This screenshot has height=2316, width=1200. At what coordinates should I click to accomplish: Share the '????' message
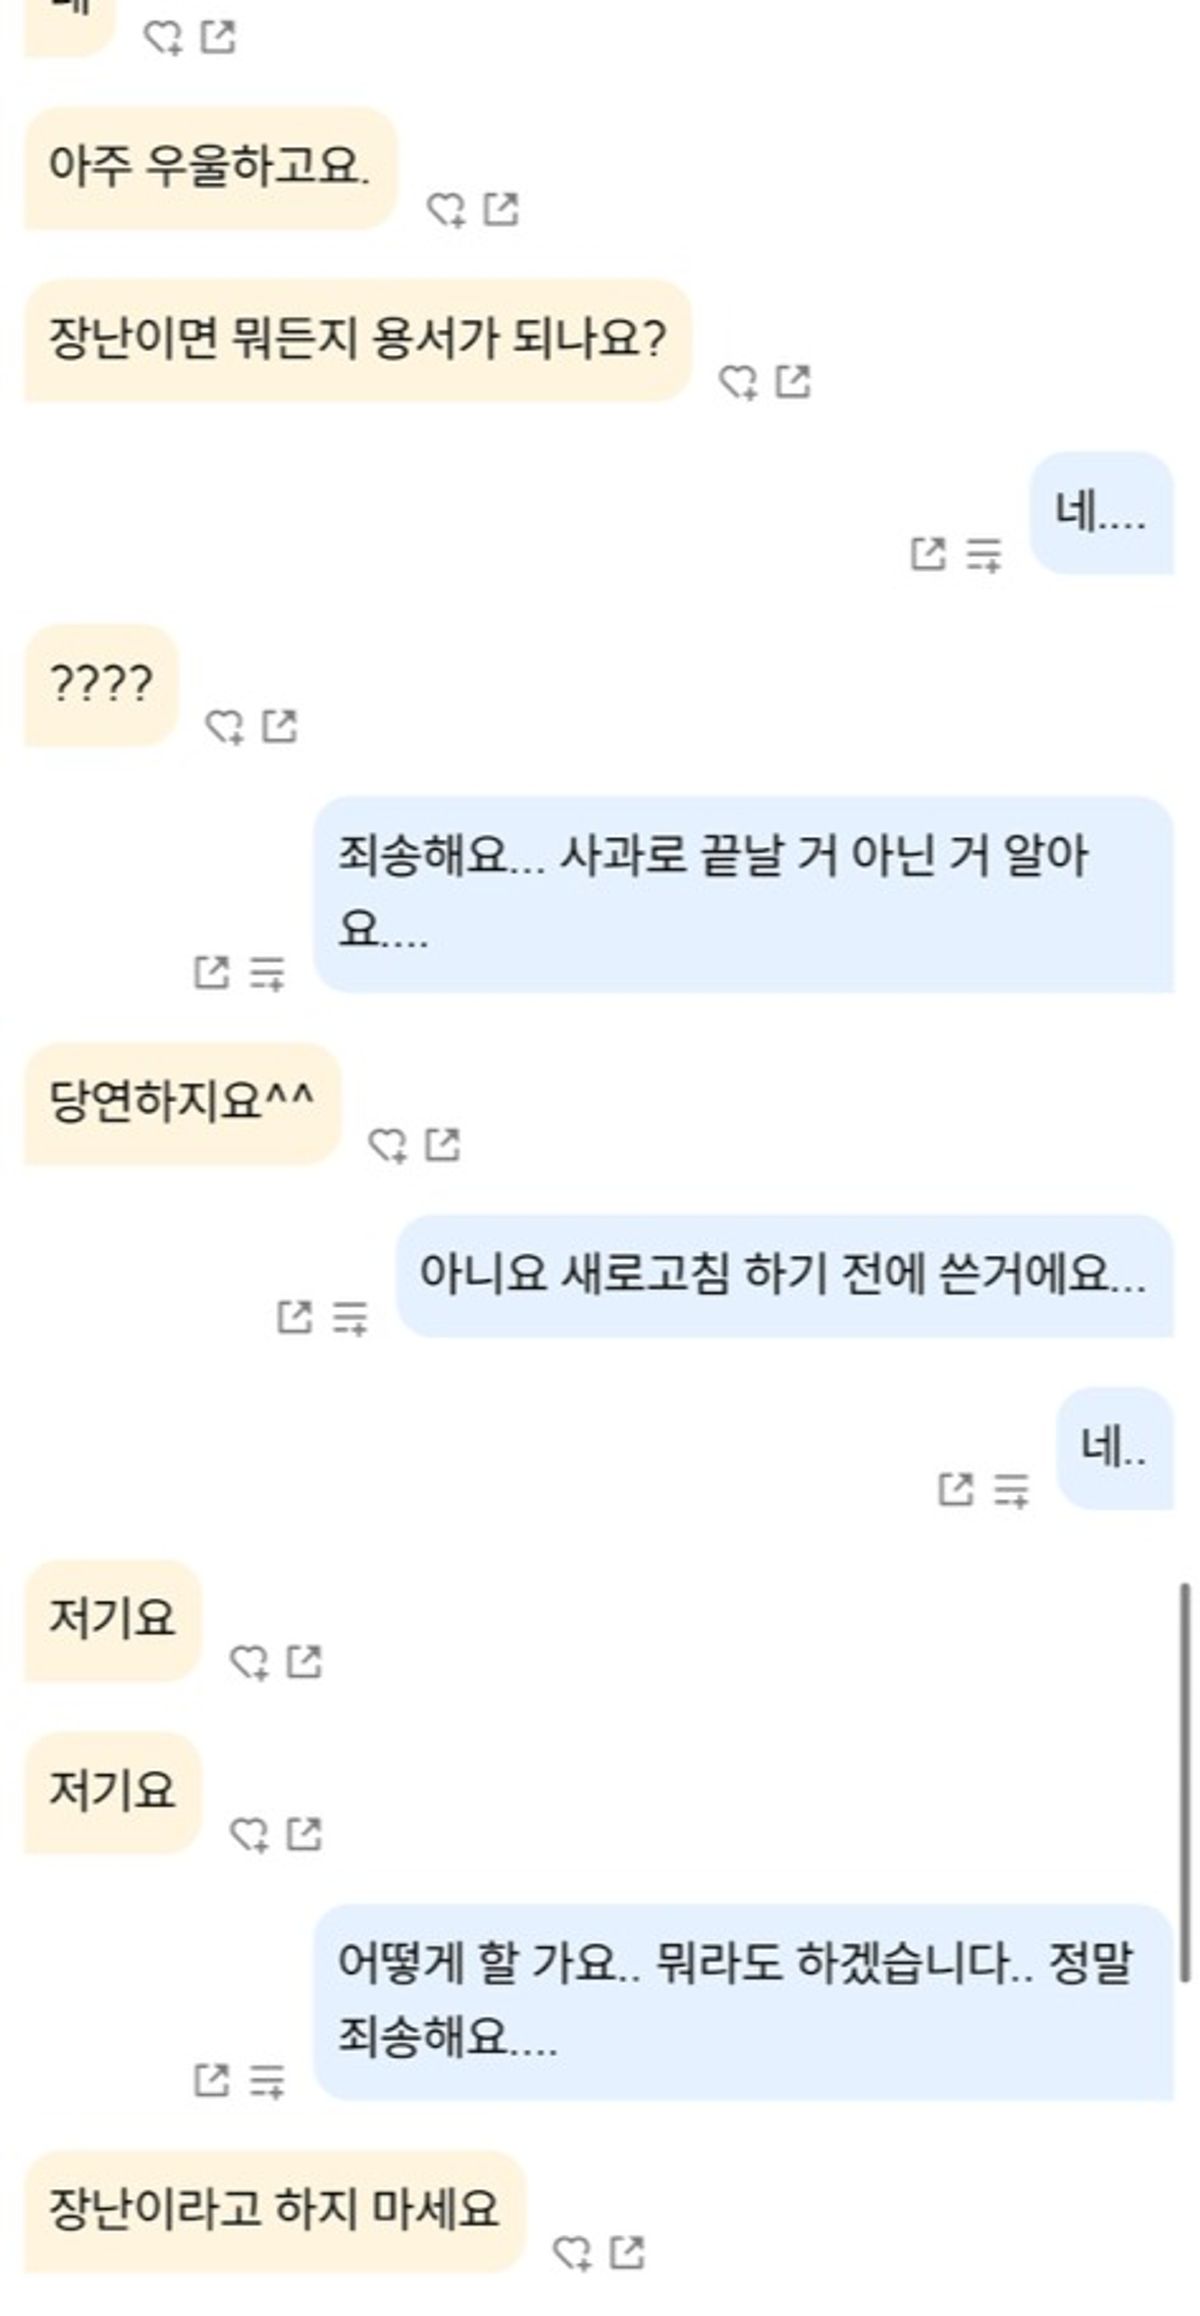(279, 726)
